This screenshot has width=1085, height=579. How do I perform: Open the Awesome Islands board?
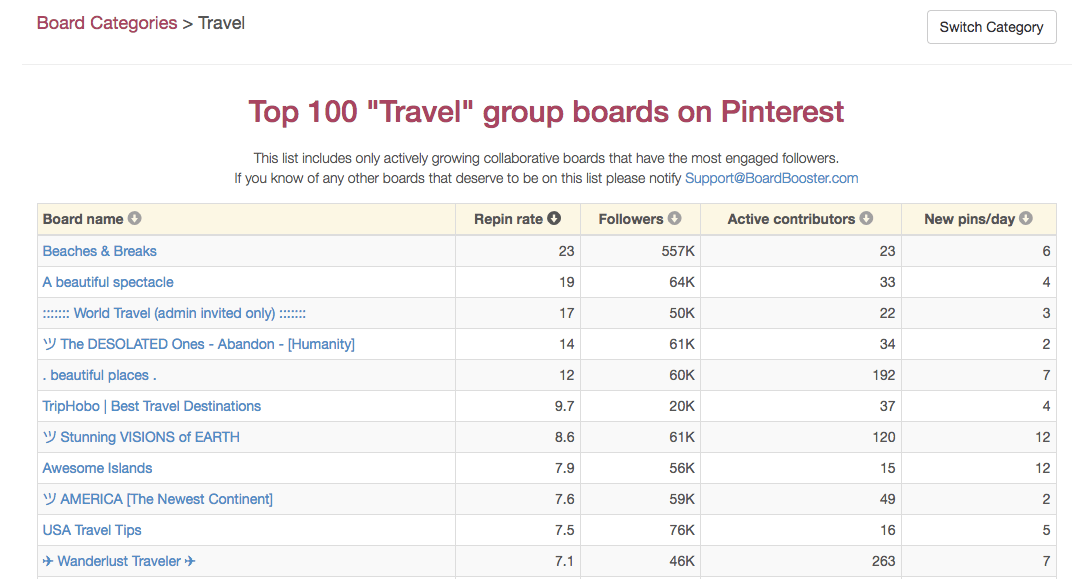98,468
